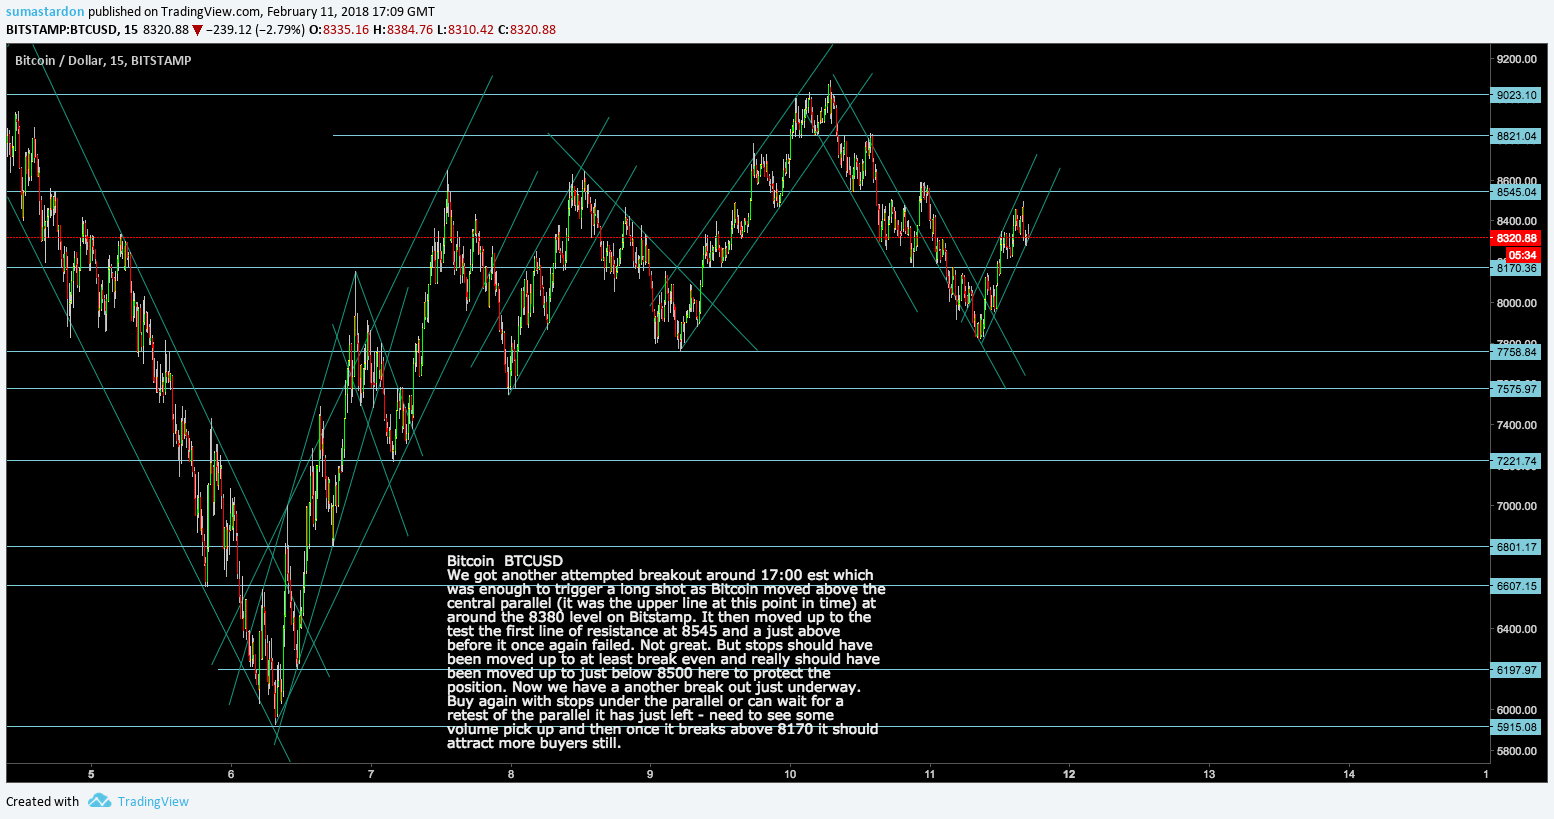Image resolution: width=1554 pixels, height=819 pixels.
Task: Click date 11 on the time axis
Action: coord(930,774)
